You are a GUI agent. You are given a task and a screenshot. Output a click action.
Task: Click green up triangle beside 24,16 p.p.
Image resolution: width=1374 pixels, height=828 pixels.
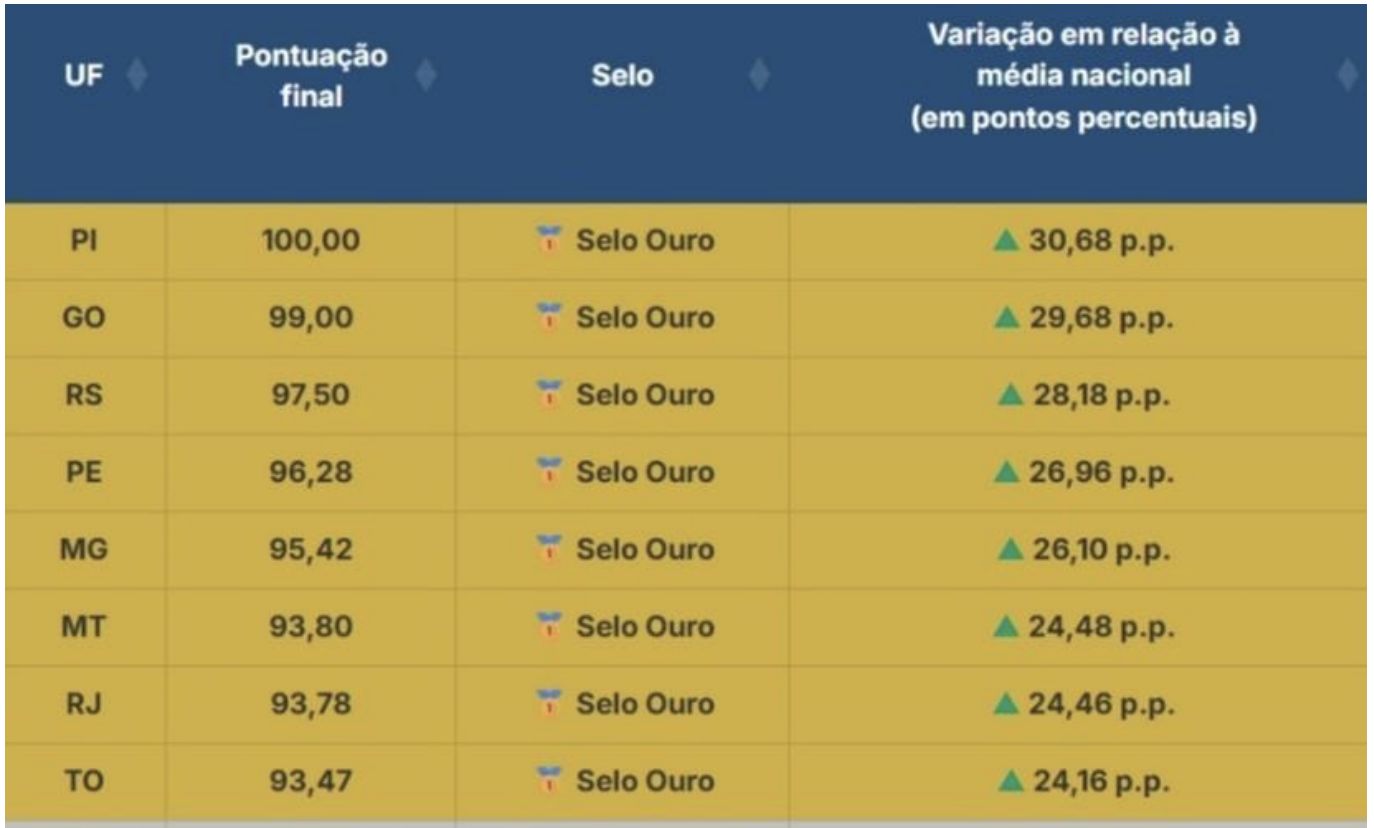coord(1011,780)
